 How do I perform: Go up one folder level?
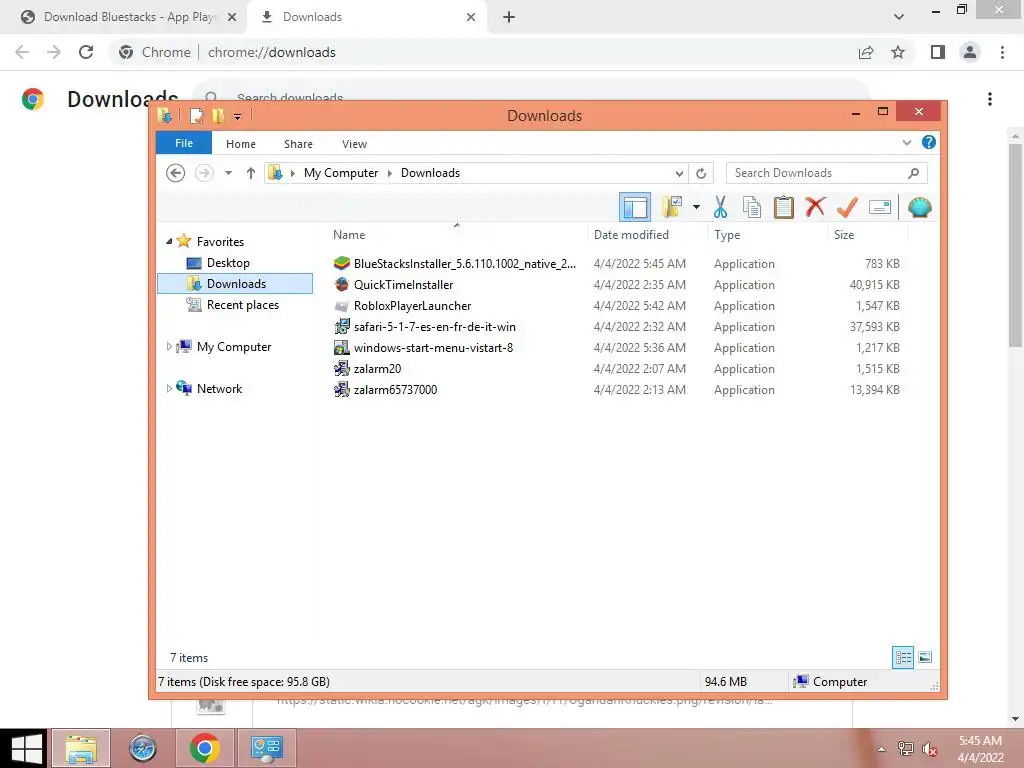coord(251,173)
